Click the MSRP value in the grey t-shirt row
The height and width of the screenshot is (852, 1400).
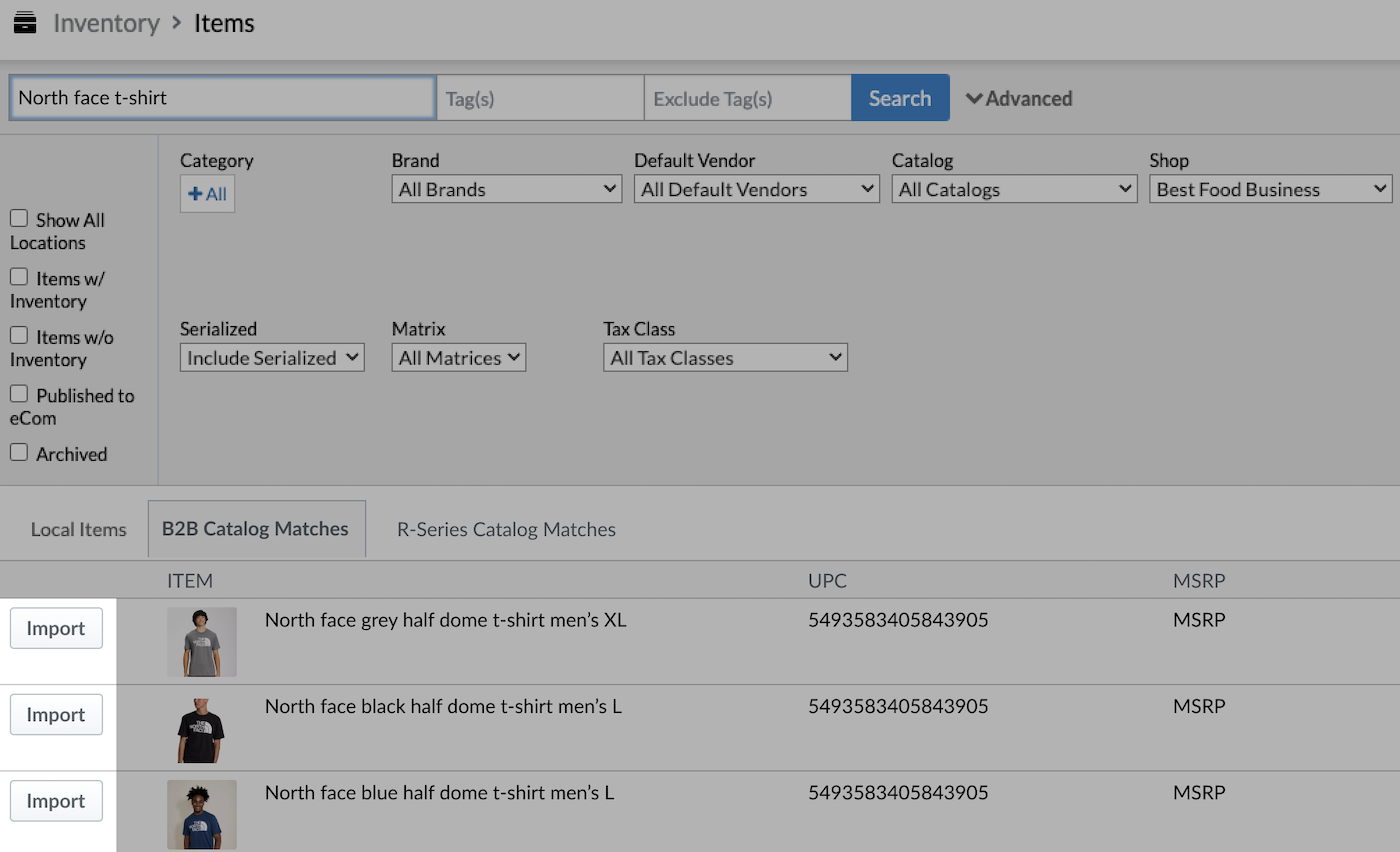pos(1199,620)
